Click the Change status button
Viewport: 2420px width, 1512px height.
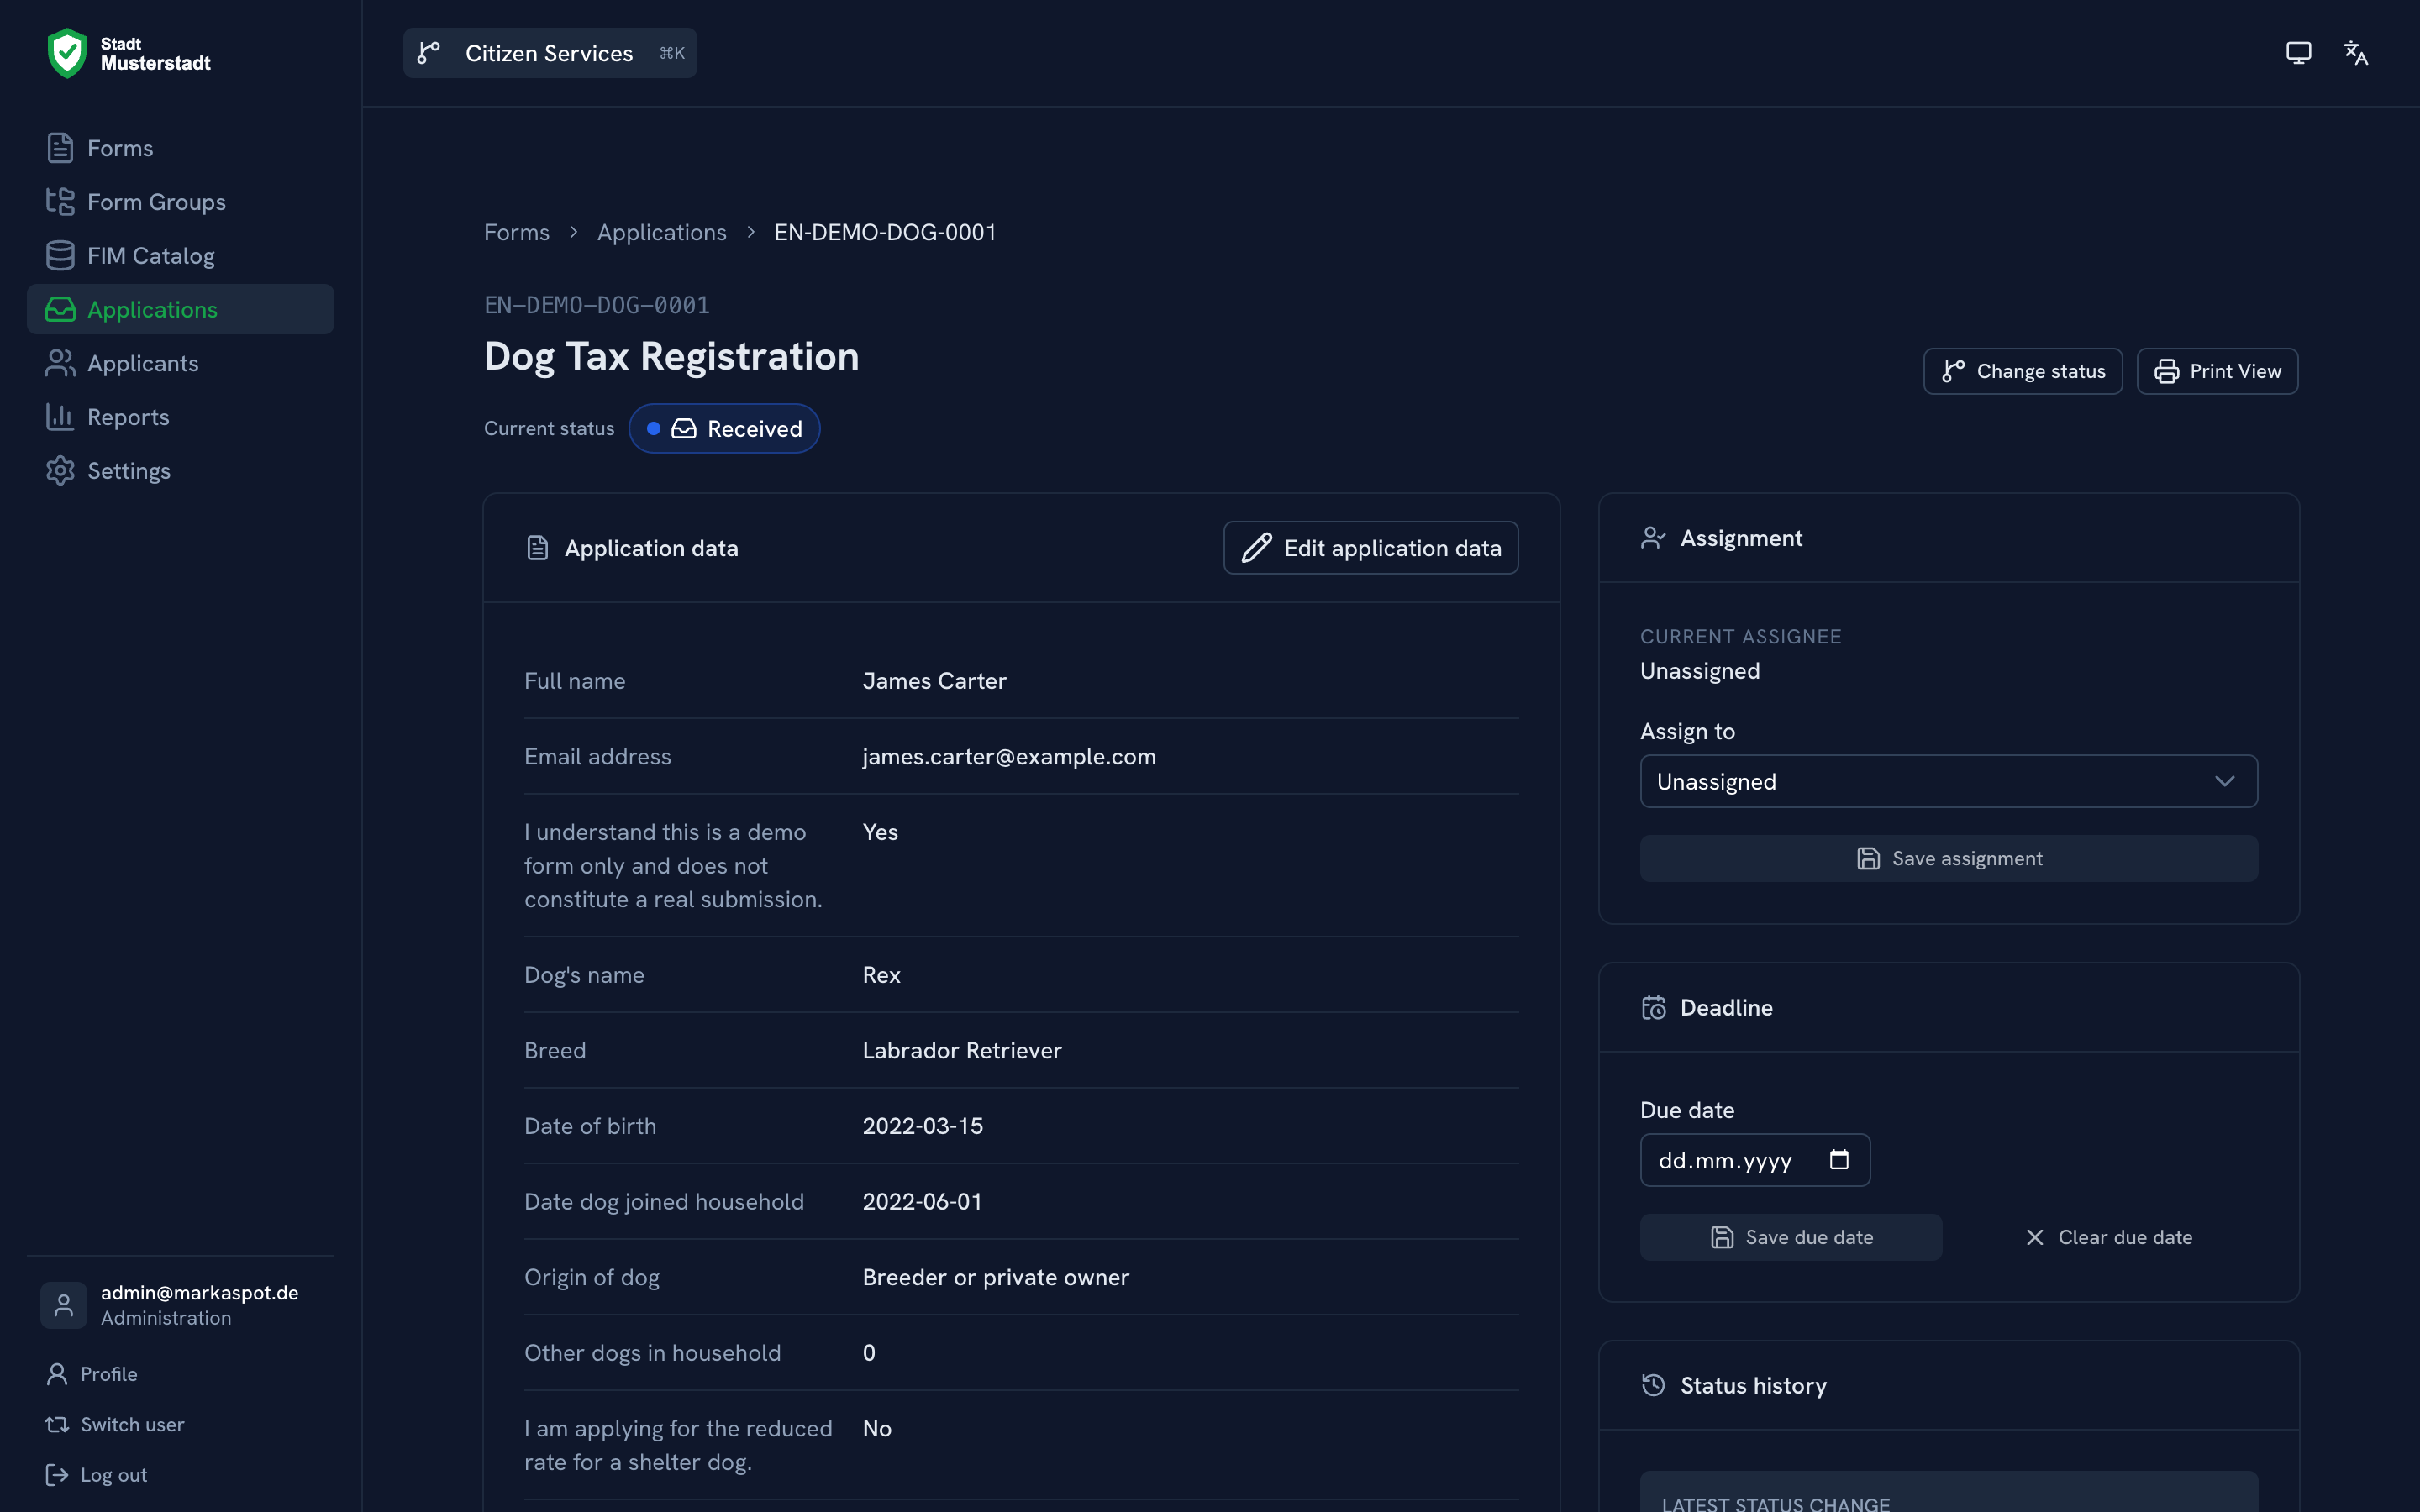coord(2022,371)
